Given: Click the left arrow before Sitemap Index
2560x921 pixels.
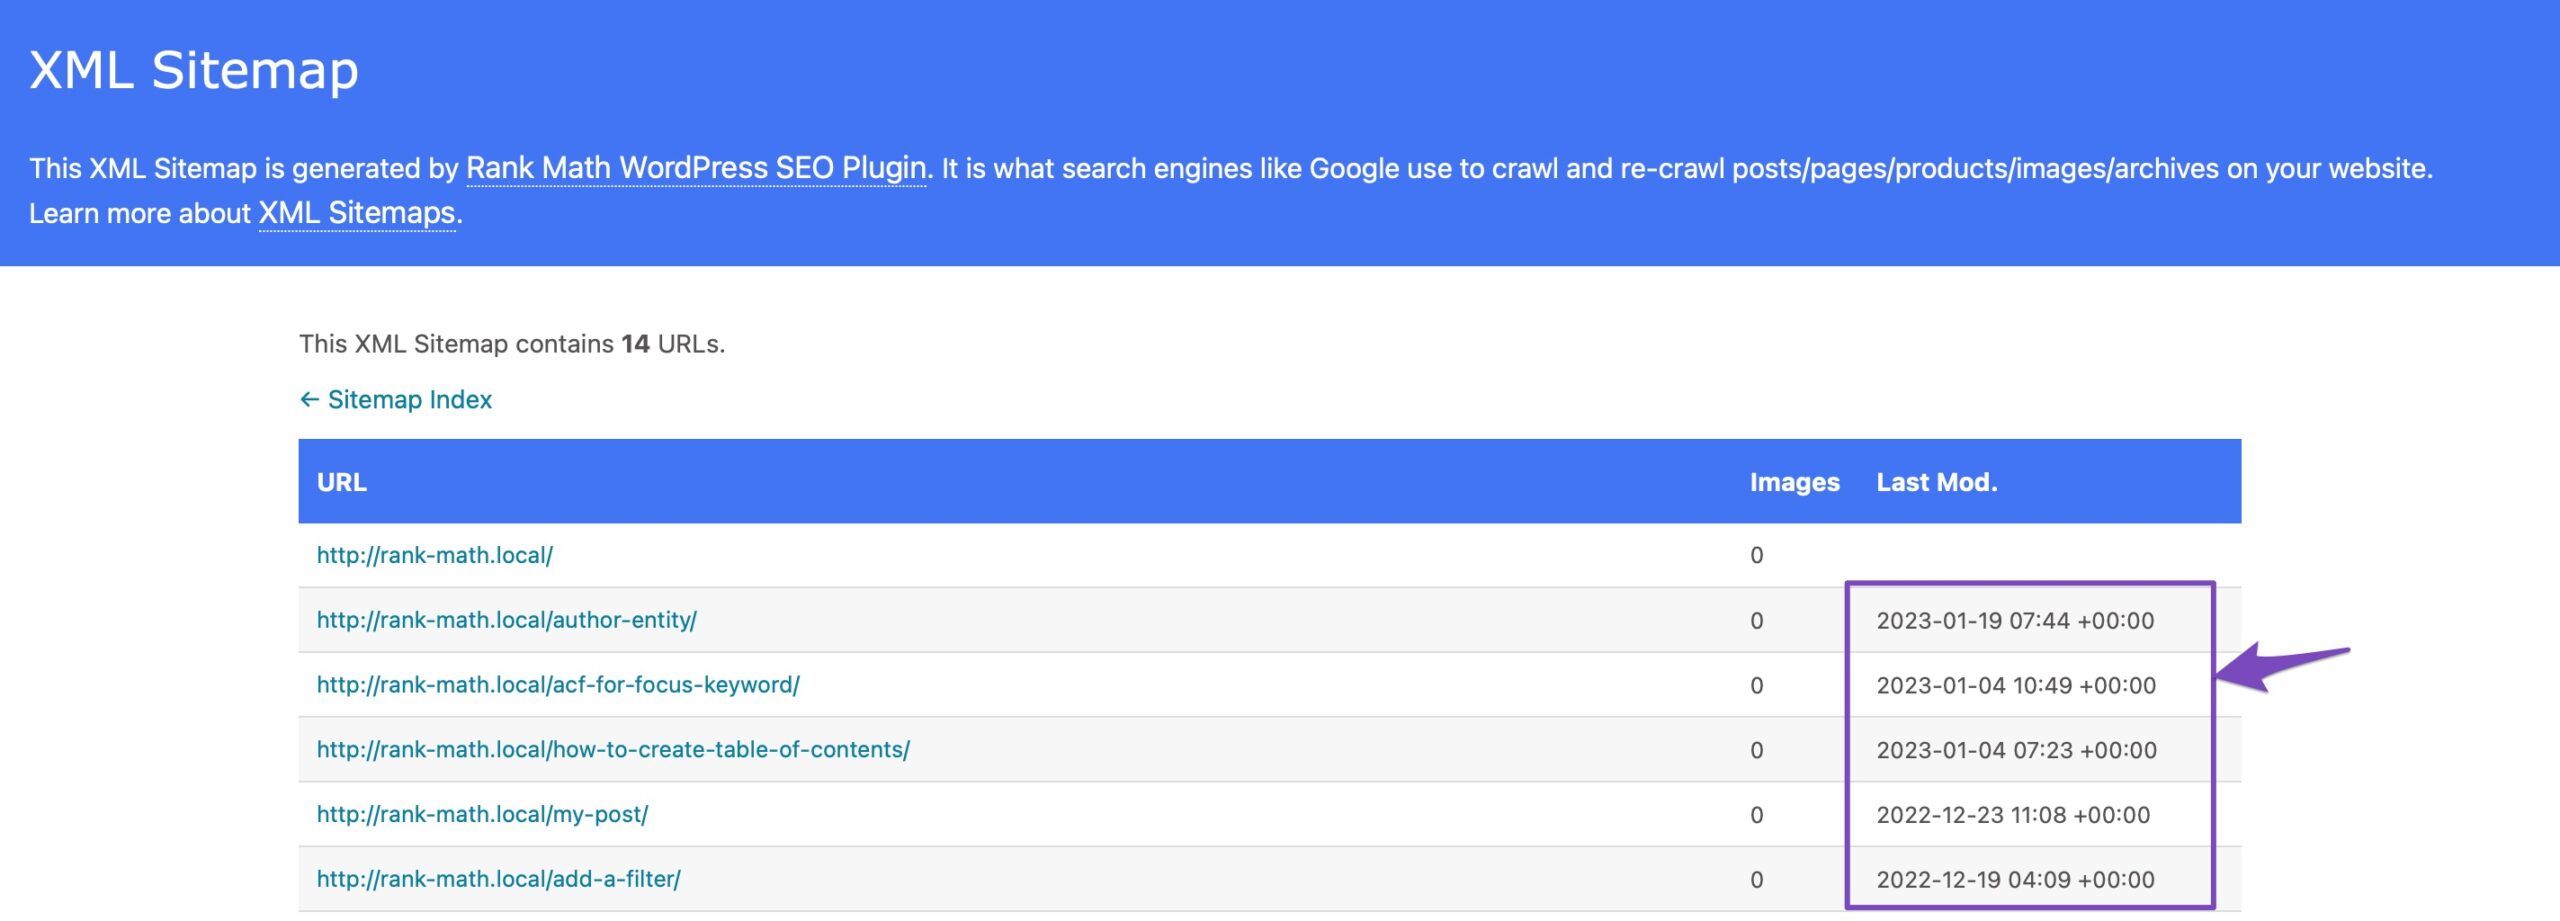Looking at the screenshot, I should coord(309,400).
